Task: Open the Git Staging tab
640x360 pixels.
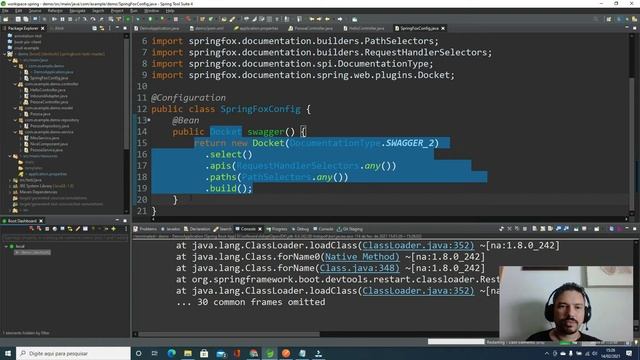Action: (x=349, y=229)
